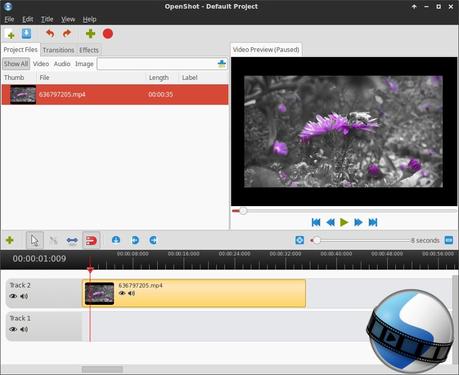Click the timeline 00:00:01:009 timecode
The image size is (459, 375).
tap(39, 259)
